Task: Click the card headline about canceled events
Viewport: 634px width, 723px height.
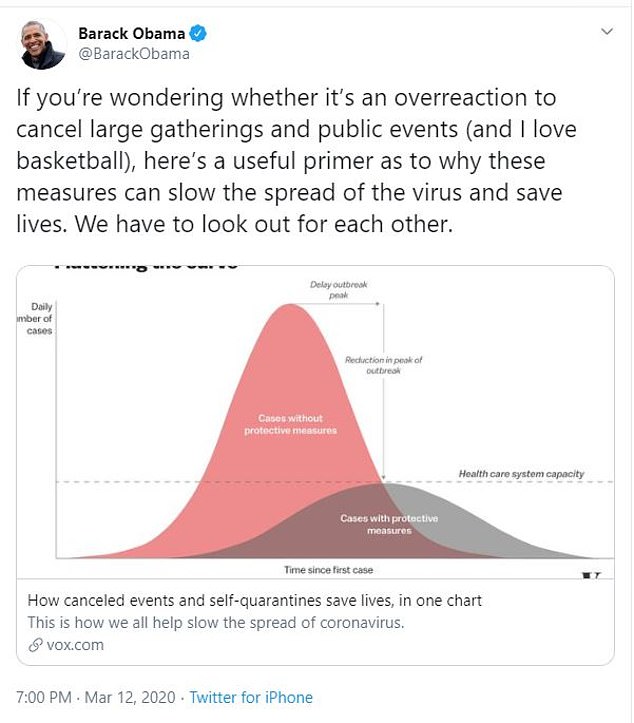Action: (x=255, y=600)
